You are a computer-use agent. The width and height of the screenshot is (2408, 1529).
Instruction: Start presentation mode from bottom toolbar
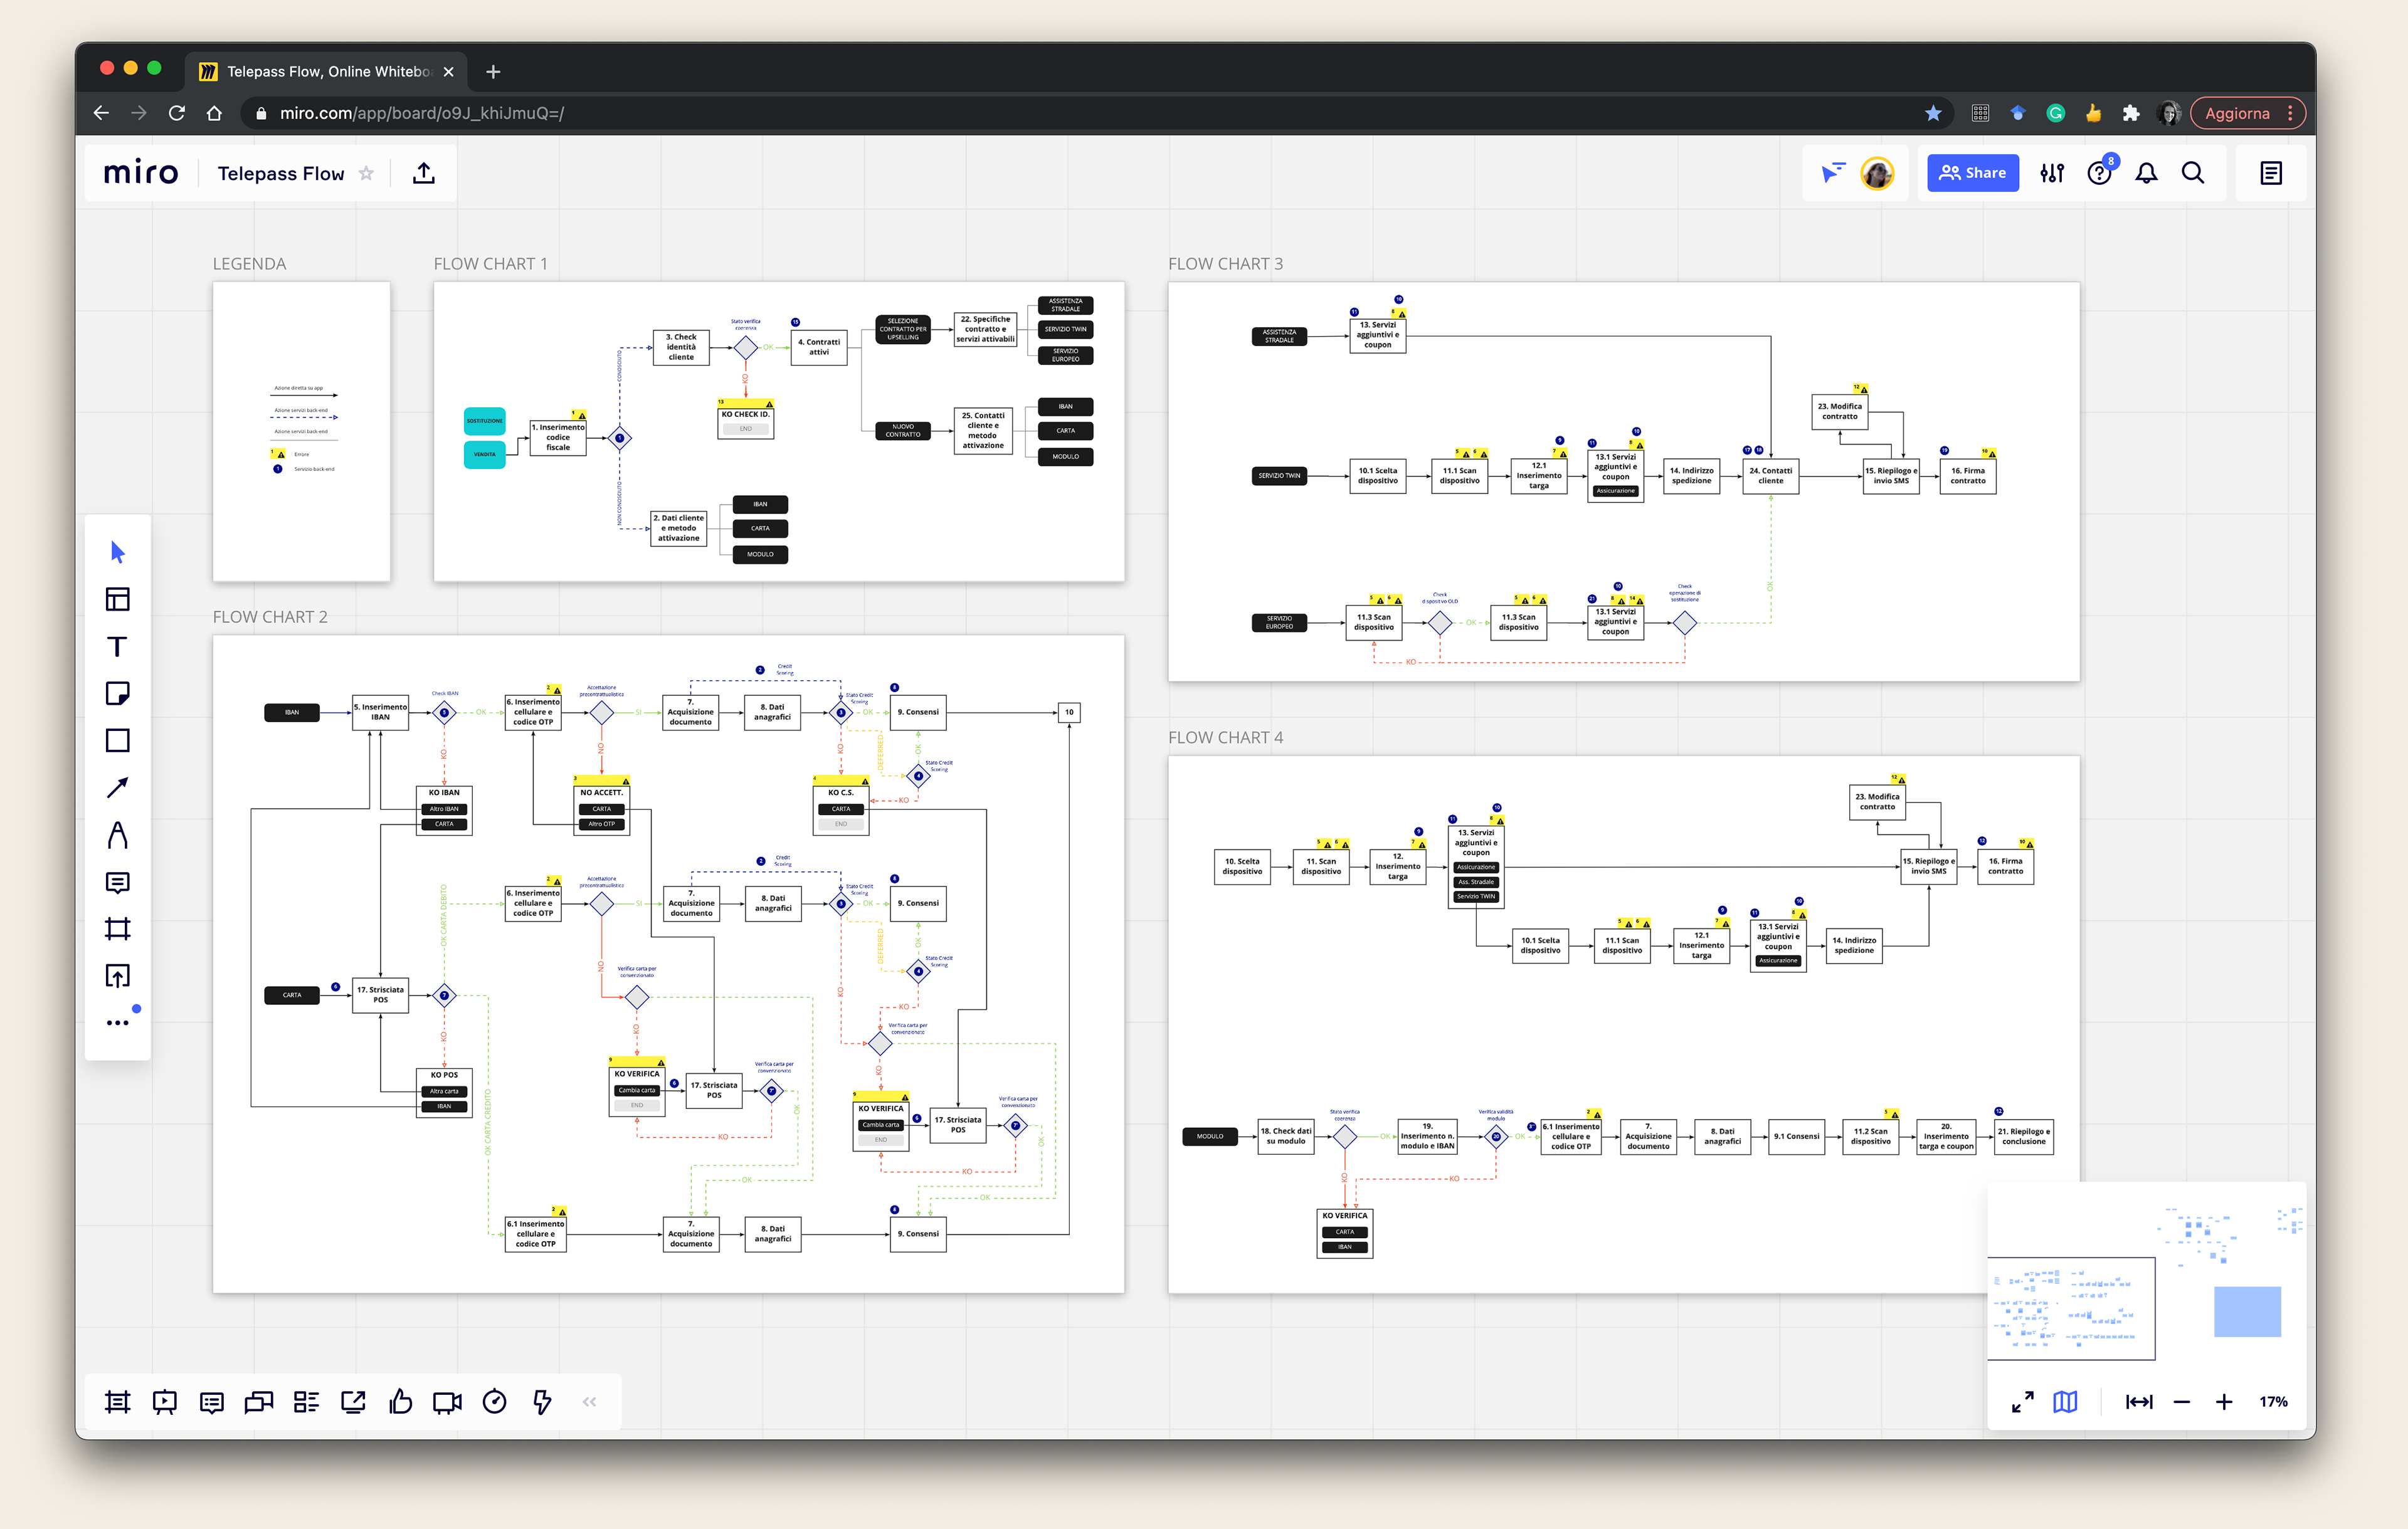click(164, 1402)
